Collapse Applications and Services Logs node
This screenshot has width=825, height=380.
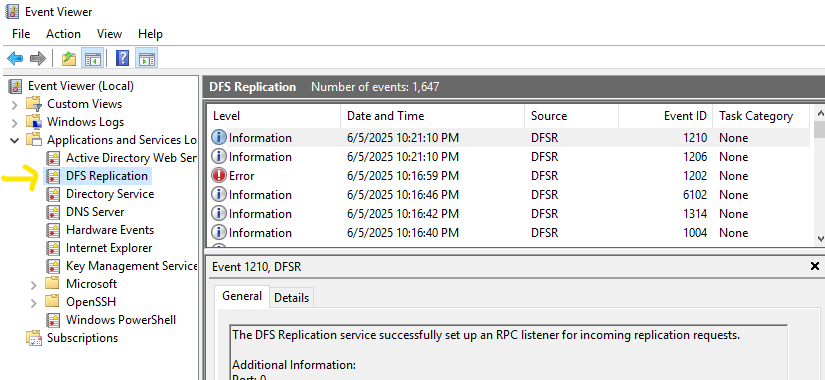click(x=15, y=141)
